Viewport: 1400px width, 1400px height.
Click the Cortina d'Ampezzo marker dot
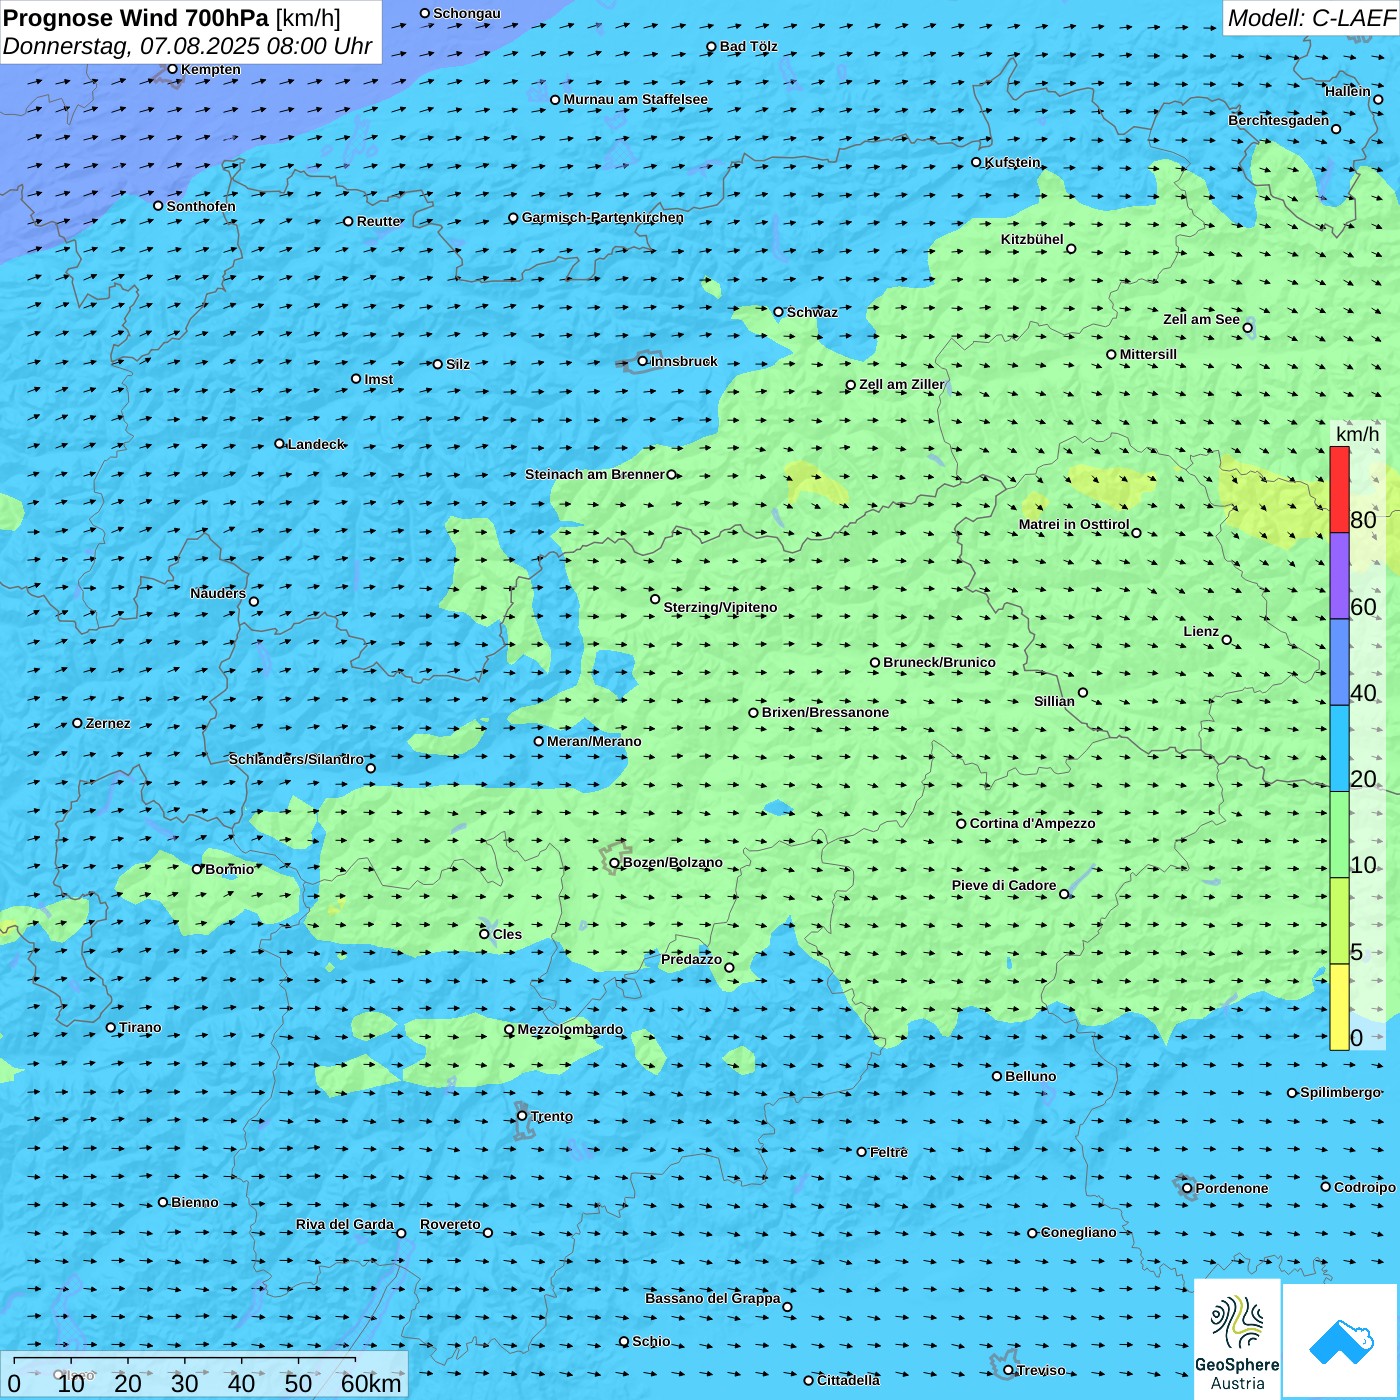click(961, 824)
